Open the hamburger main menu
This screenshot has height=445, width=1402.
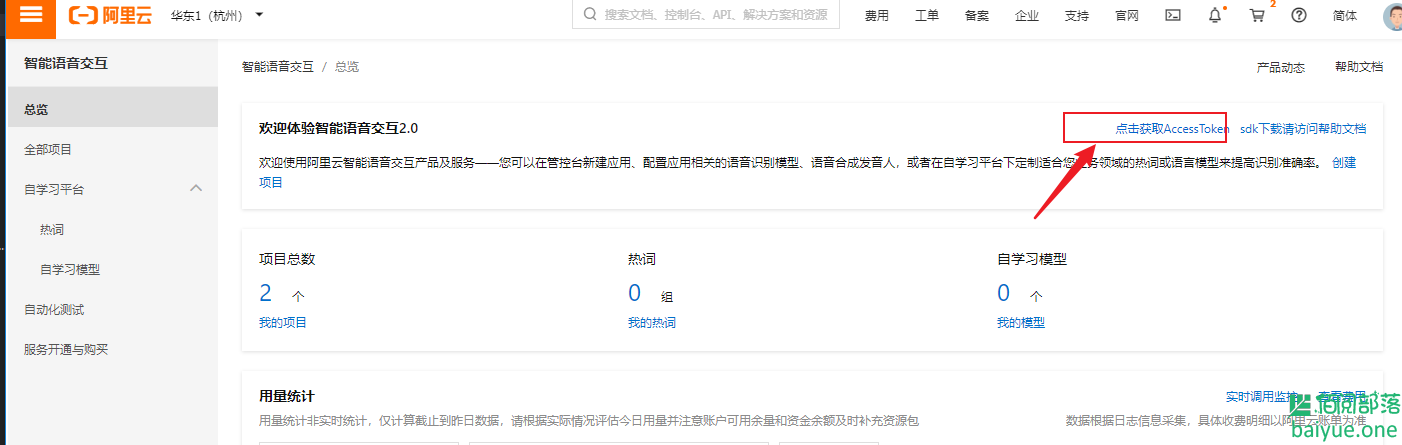(31, 15)
